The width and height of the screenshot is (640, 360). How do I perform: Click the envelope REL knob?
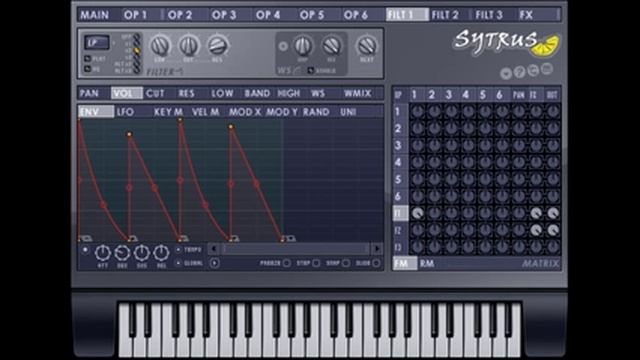161,253
